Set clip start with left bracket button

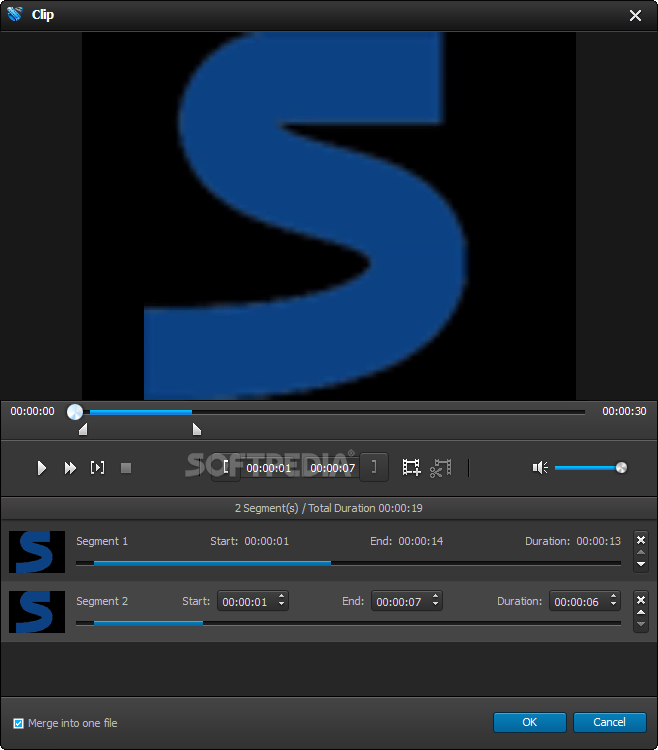pyautogui.click(x=226, y=467)
